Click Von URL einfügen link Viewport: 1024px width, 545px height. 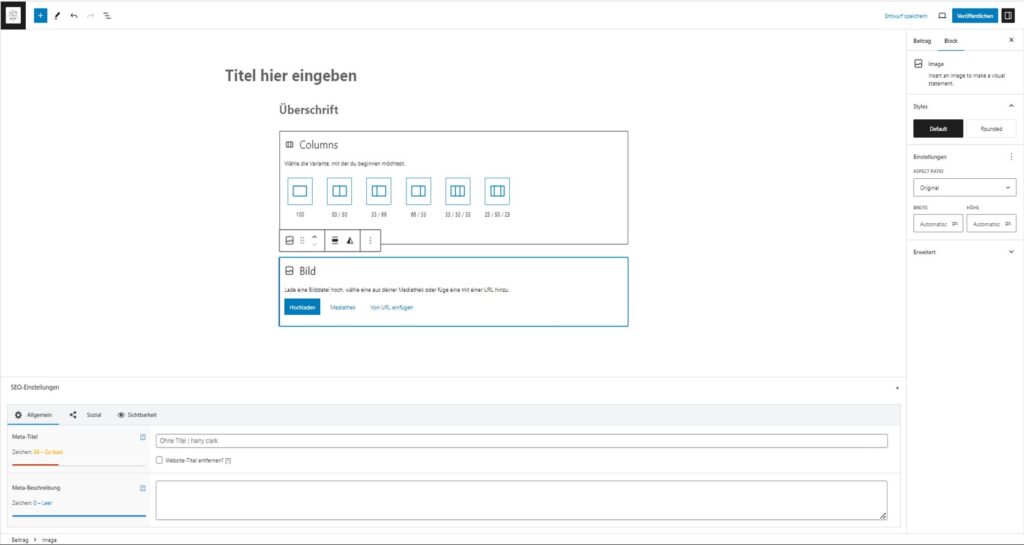pos(392,307)
